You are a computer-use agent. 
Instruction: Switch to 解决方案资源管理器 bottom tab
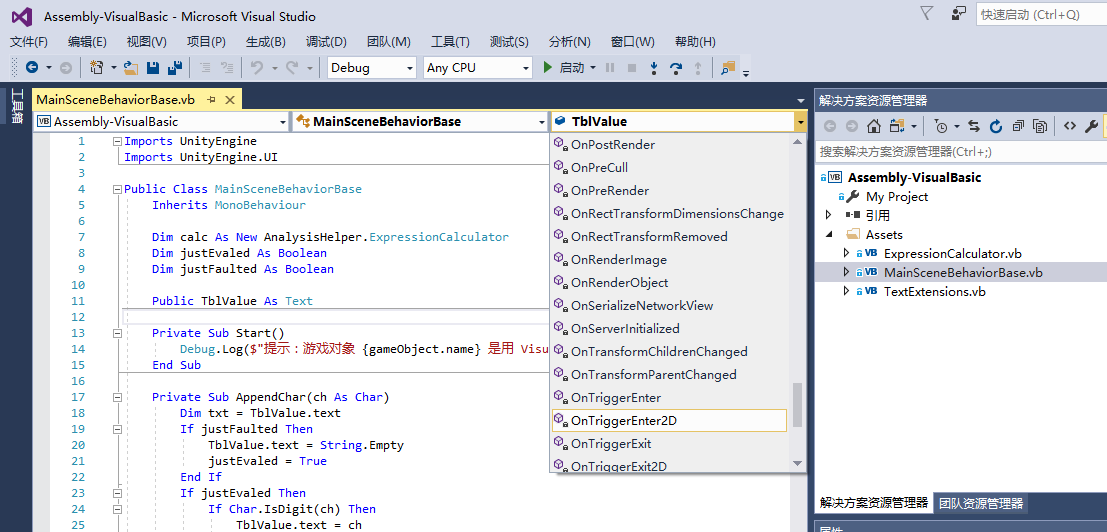(x=873, y=502)
